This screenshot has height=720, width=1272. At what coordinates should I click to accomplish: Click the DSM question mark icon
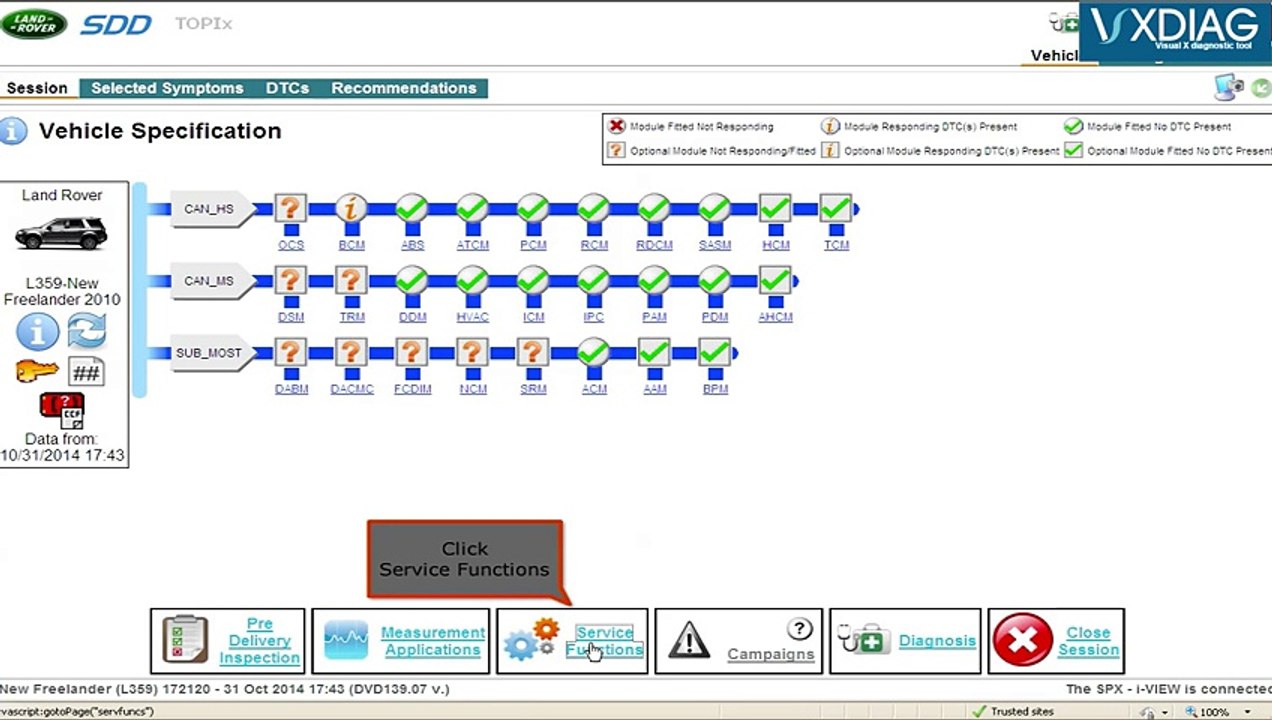290,281
